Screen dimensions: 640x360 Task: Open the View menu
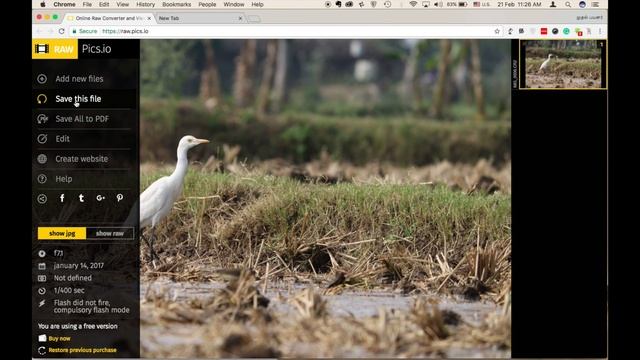click(x=122, y=4)
